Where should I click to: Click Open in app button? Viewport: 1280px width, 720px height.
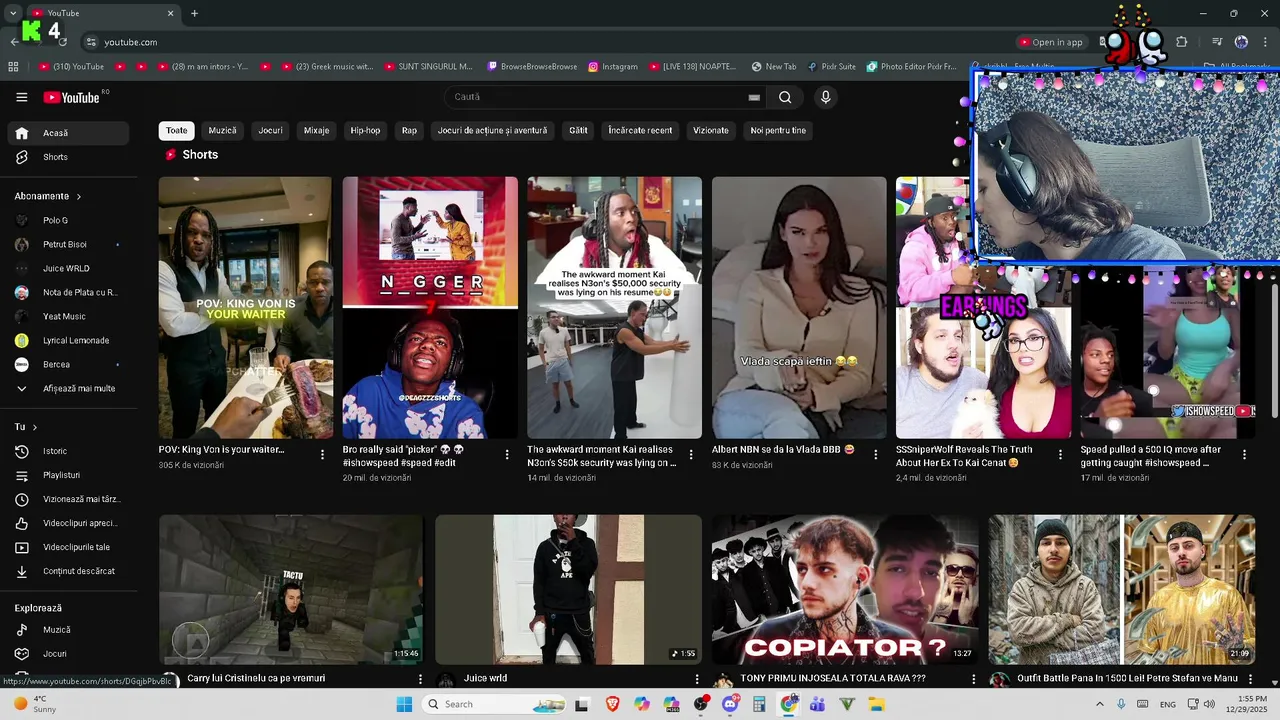(1052, 42)
